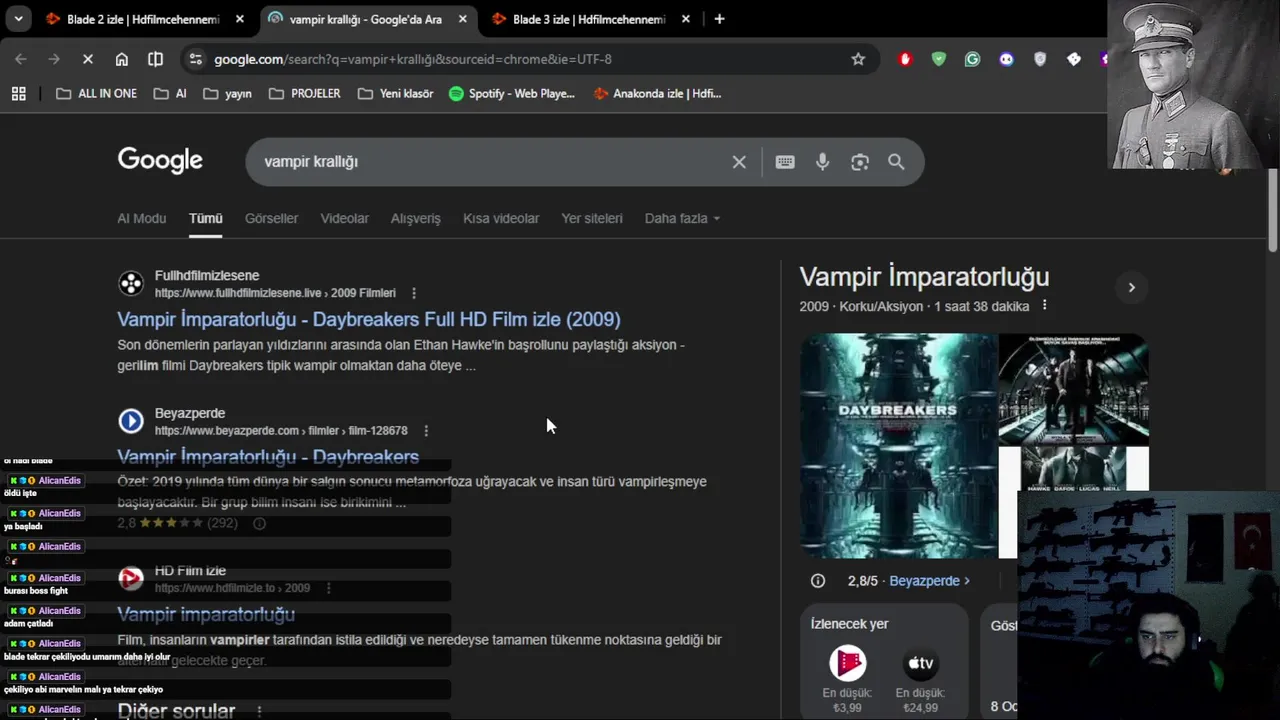Switch to the Blade 3 izle tab
Viewport: 1280px width, 720px height.
coord(590,19)
